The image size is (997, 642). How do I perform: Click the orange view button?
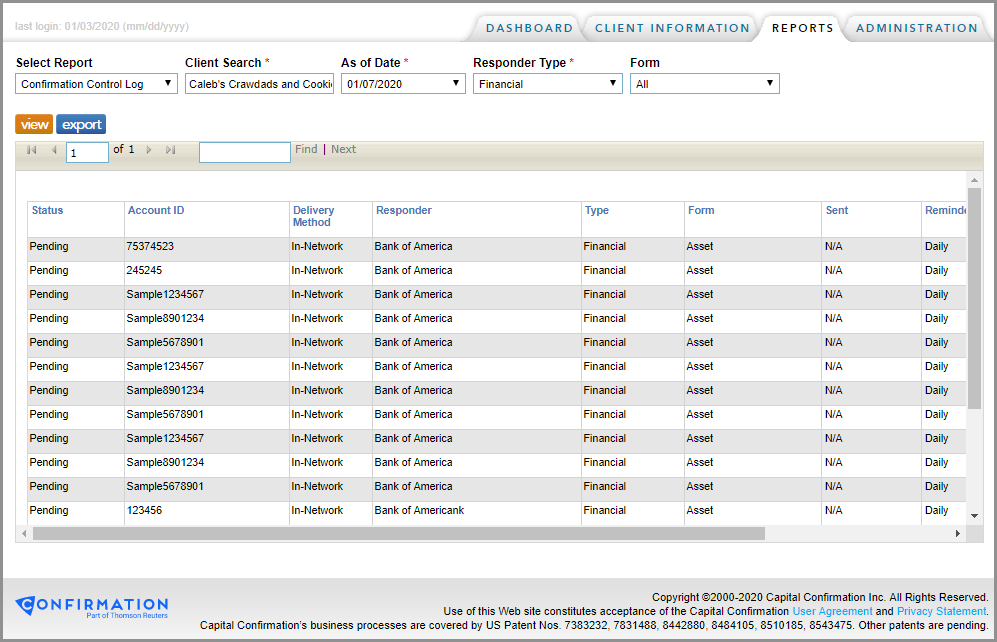[x=34, y=124]
